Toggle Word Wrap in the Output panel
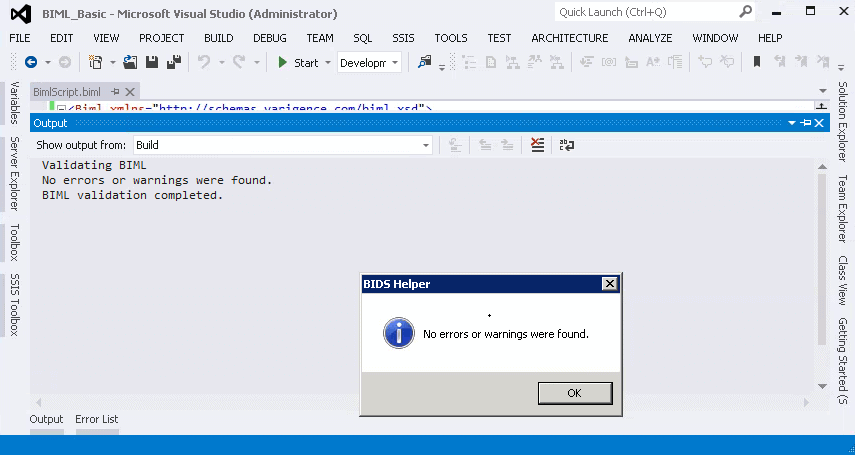The width and height of the screenshot is (855, 455). coord(567,145)
